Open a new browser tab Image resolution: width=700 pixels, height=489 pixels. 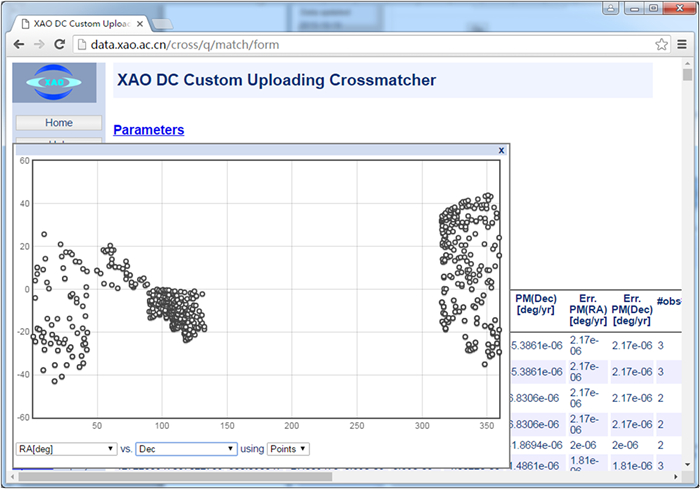click(165, 21)
